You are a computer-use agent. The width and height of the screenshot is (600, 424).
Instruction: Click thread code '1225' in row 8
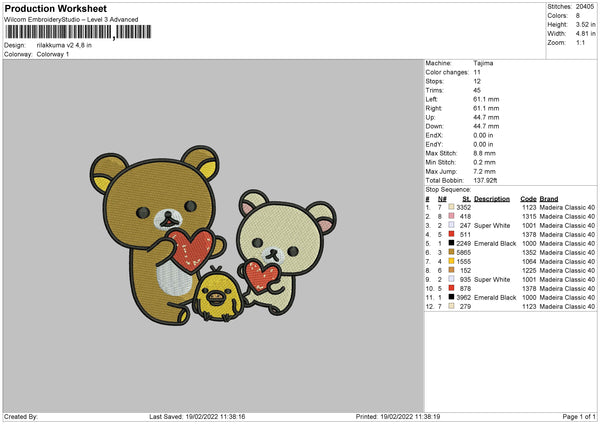point(529,270)
